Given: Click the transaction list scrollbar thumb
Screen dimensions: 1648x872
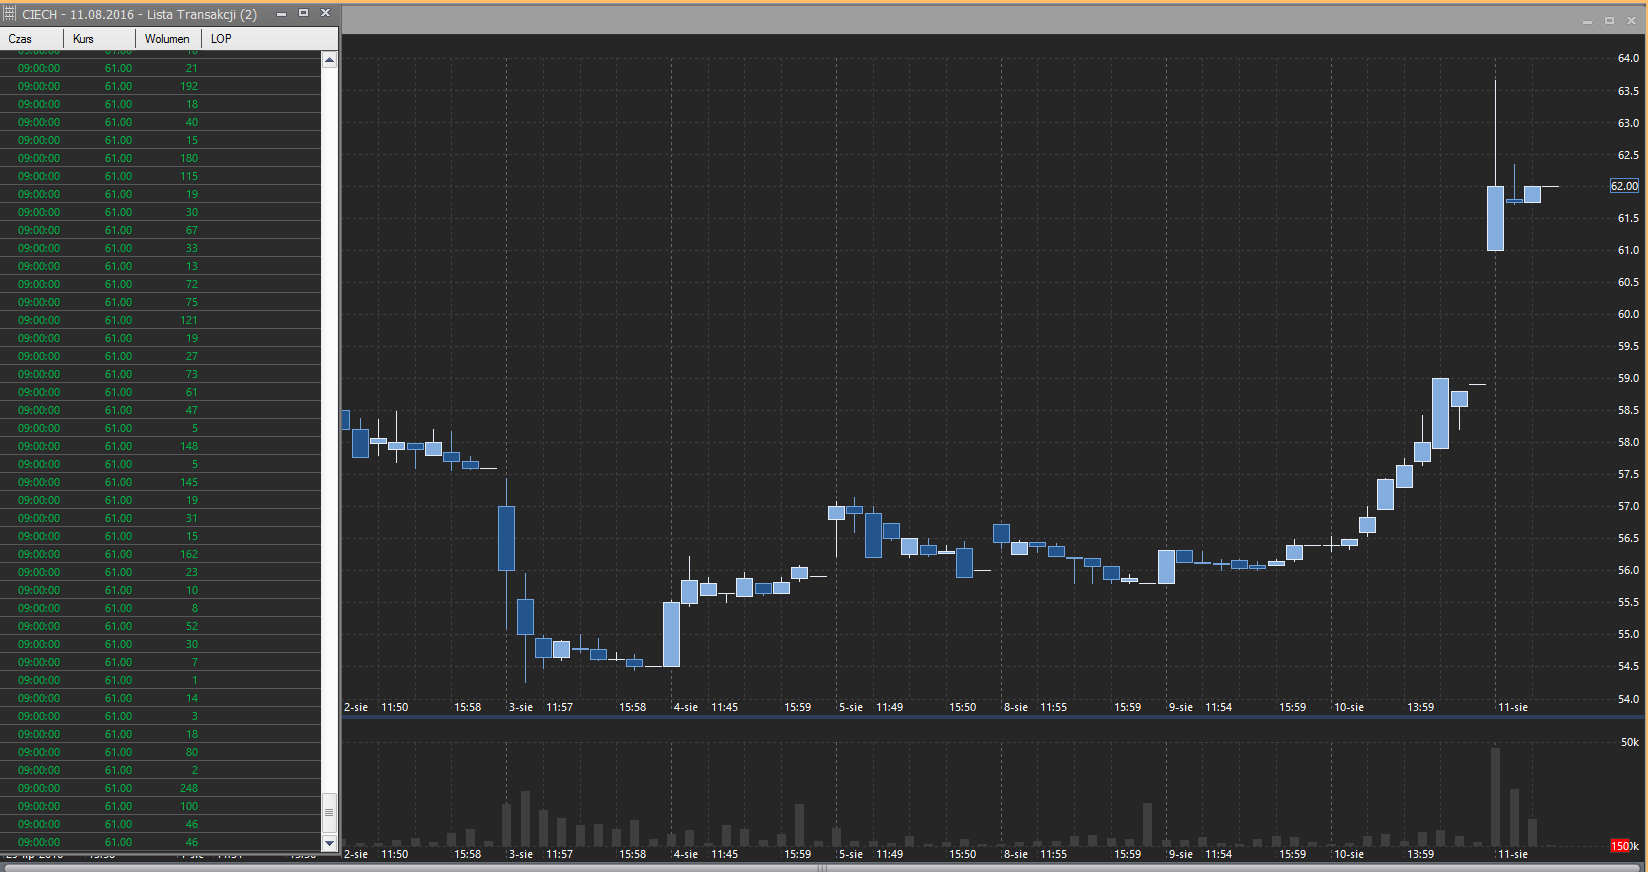Looking at the screenshot, I should click(x=329, y=810).
